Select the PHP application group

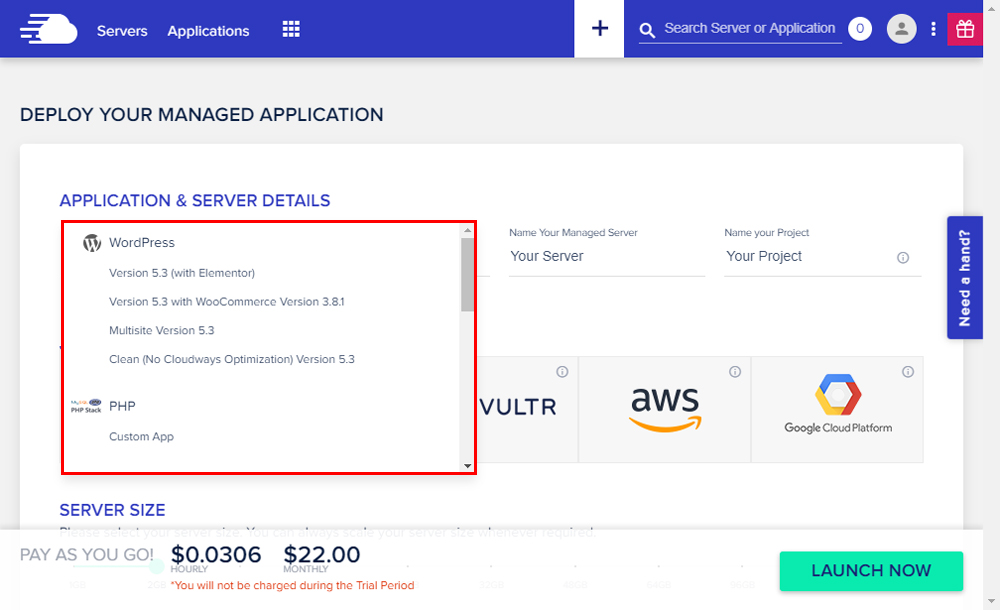click(122, 406)
